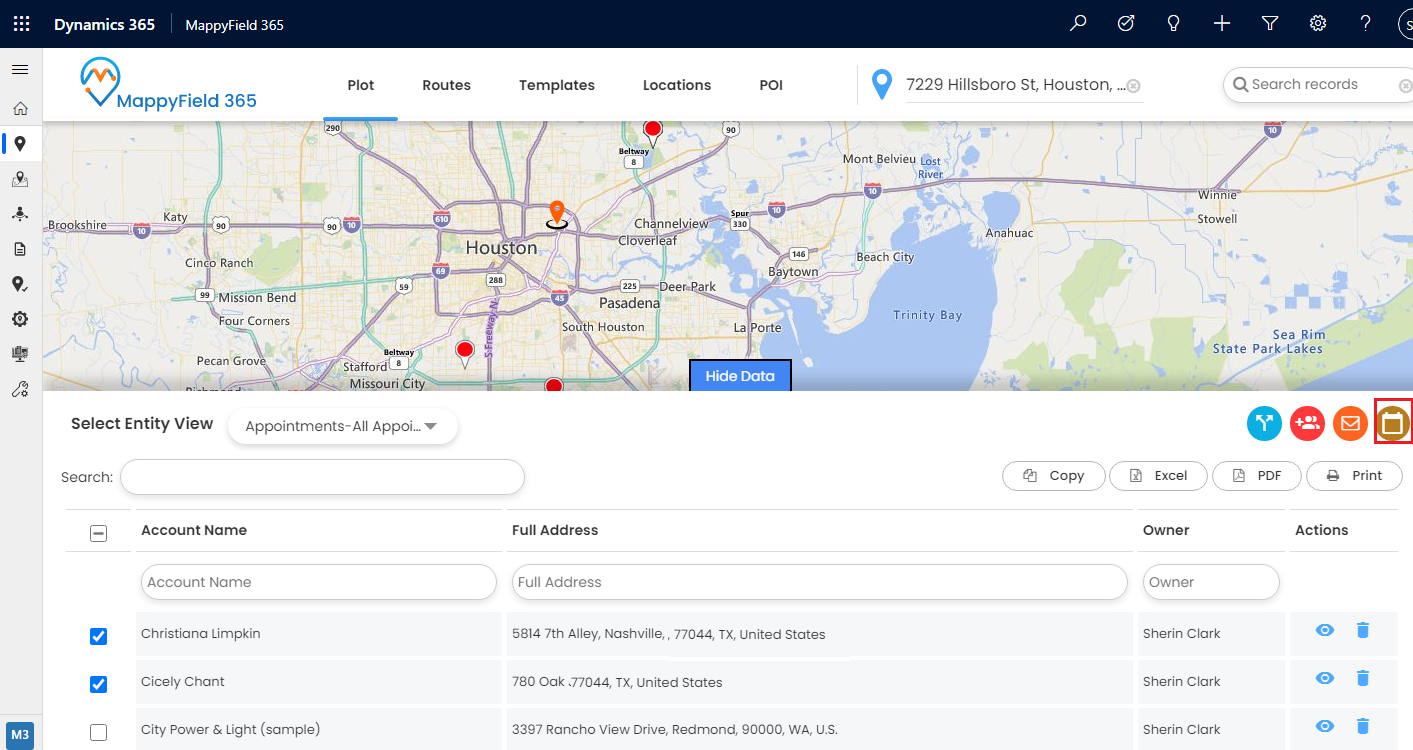Screen dimensions: 1413x750
Task: View Christiana Limpkin with the eye icon
Action: (x=1325, y=630)
